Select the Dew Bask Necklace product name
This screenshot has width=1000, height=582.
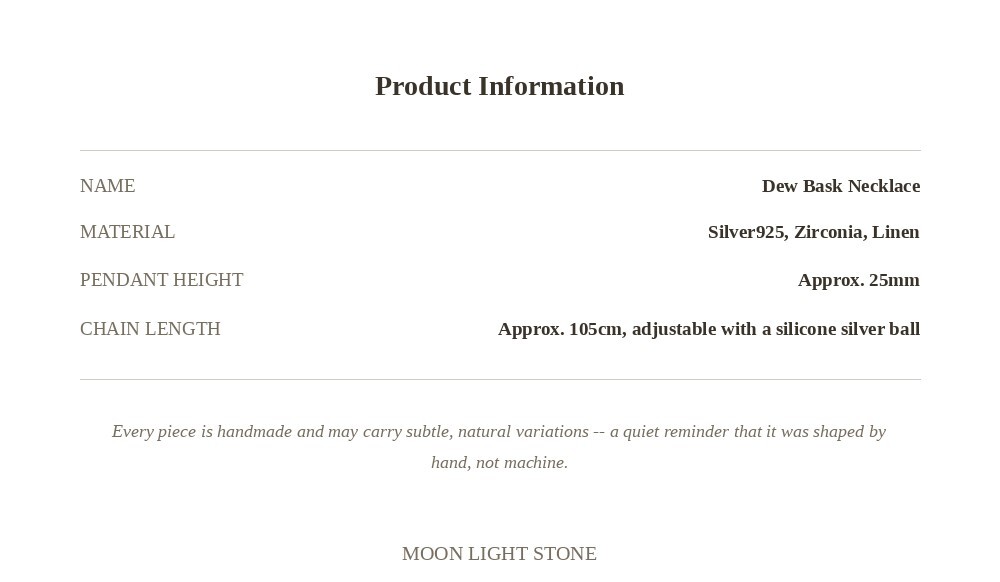[x=841, y=186]
